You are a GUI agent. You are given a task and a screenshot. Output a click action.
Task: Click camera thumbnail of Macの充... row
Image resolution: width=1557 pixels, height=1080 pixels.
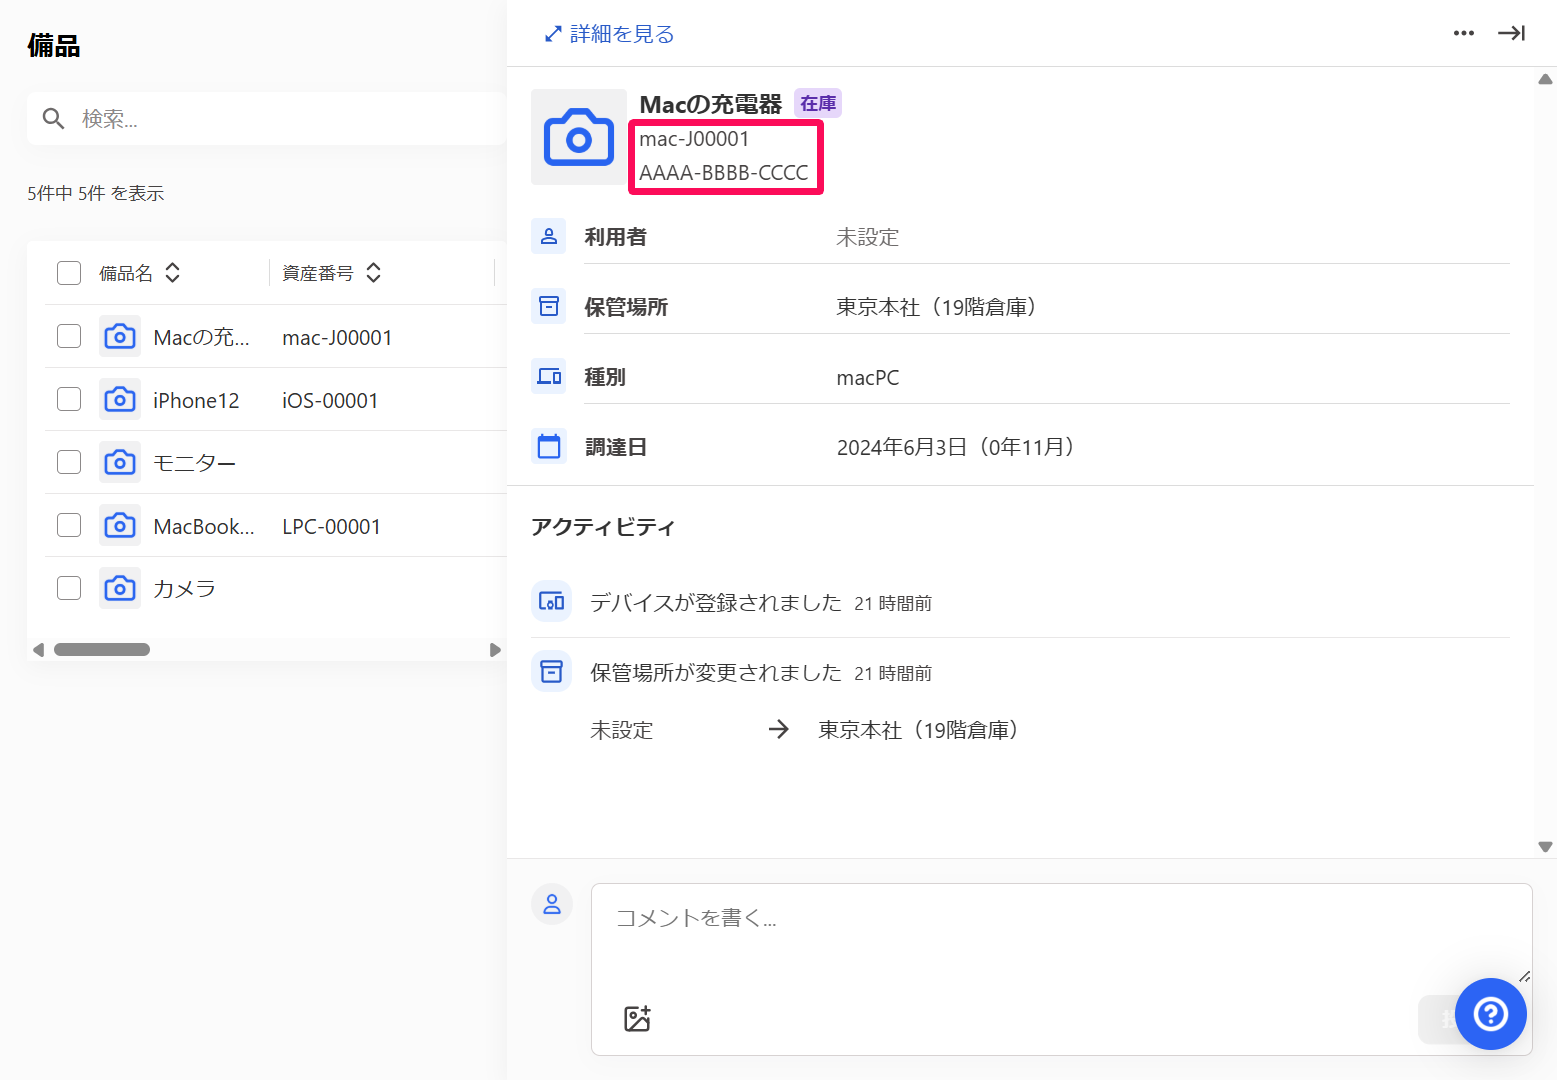(x=120, y=336)
